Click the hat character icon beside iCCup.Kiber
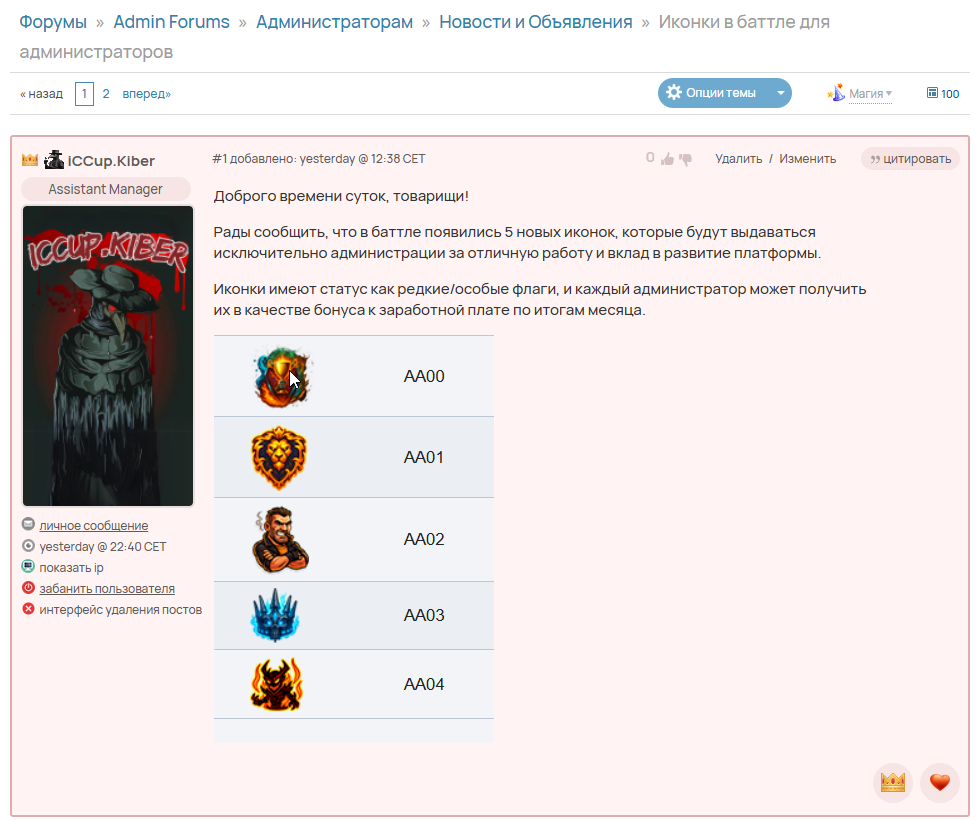Image resolution: width=976 pixels, height=820 pixels. [54, 160]
